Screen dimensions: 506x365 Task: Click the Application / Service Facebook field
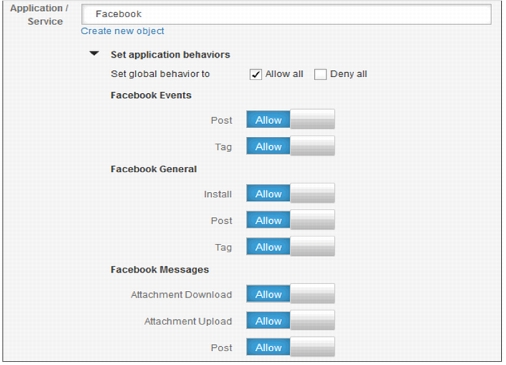(286, 14)
